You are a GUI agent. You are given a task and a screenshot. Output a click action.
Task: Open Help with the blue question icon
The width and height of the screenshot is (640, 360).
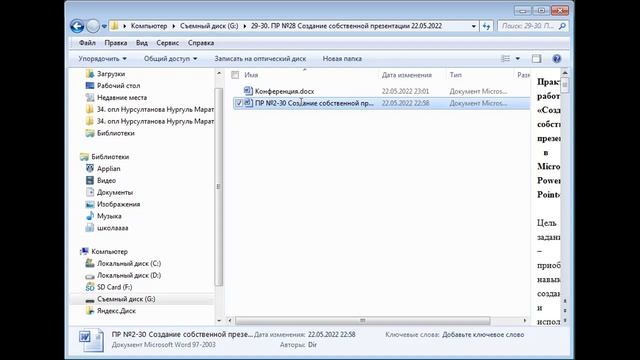pos(556,59)
